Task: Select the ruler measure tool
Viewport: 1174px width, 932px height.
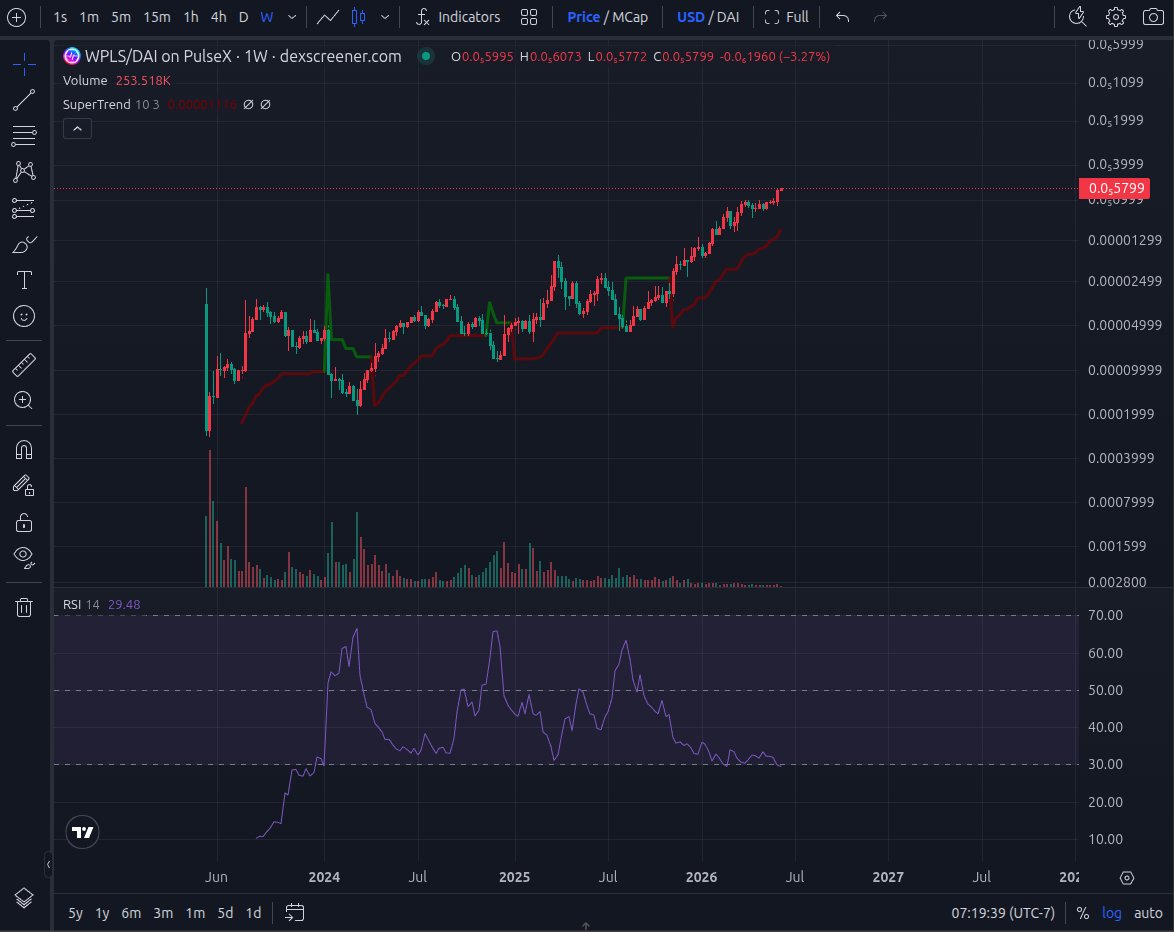Action: click(x=24, y=365)
